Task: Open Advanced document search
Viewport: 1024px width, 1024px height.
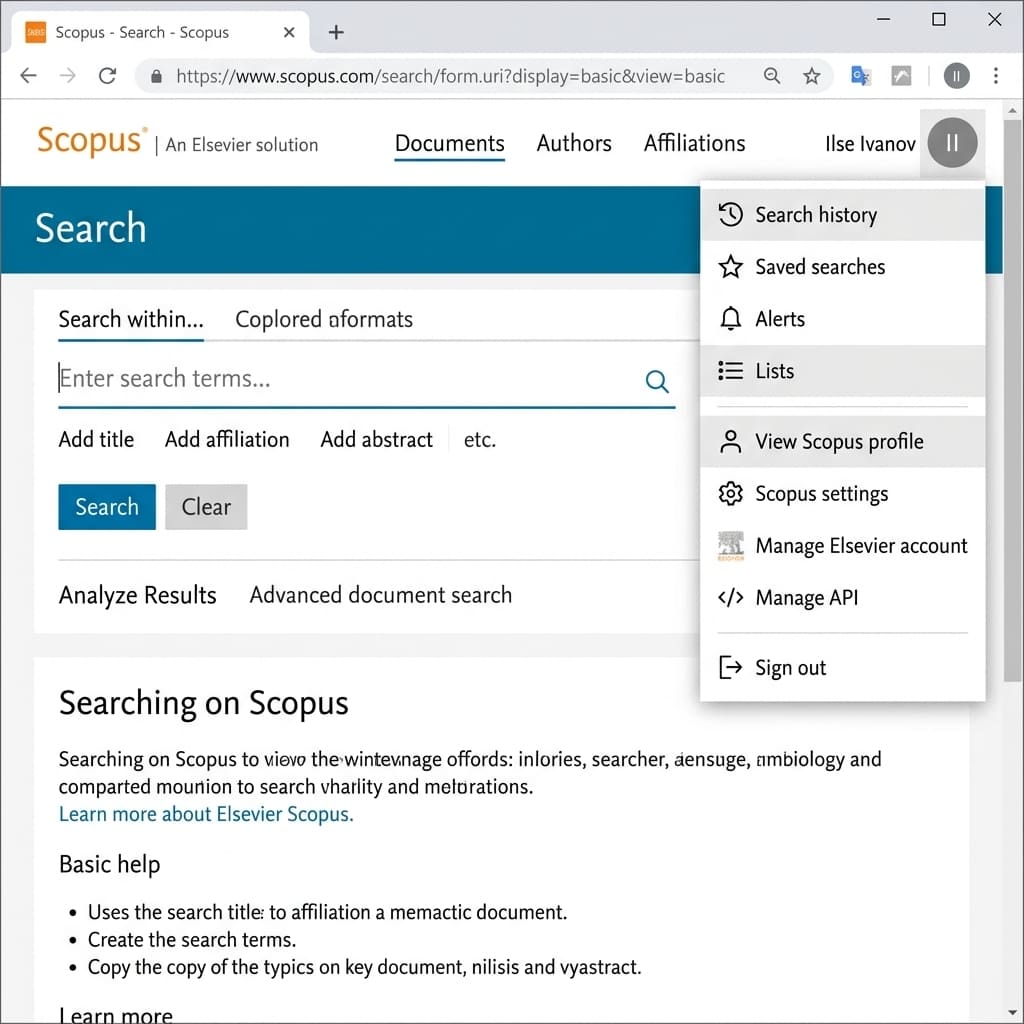Action: click(x=381, y=595)
